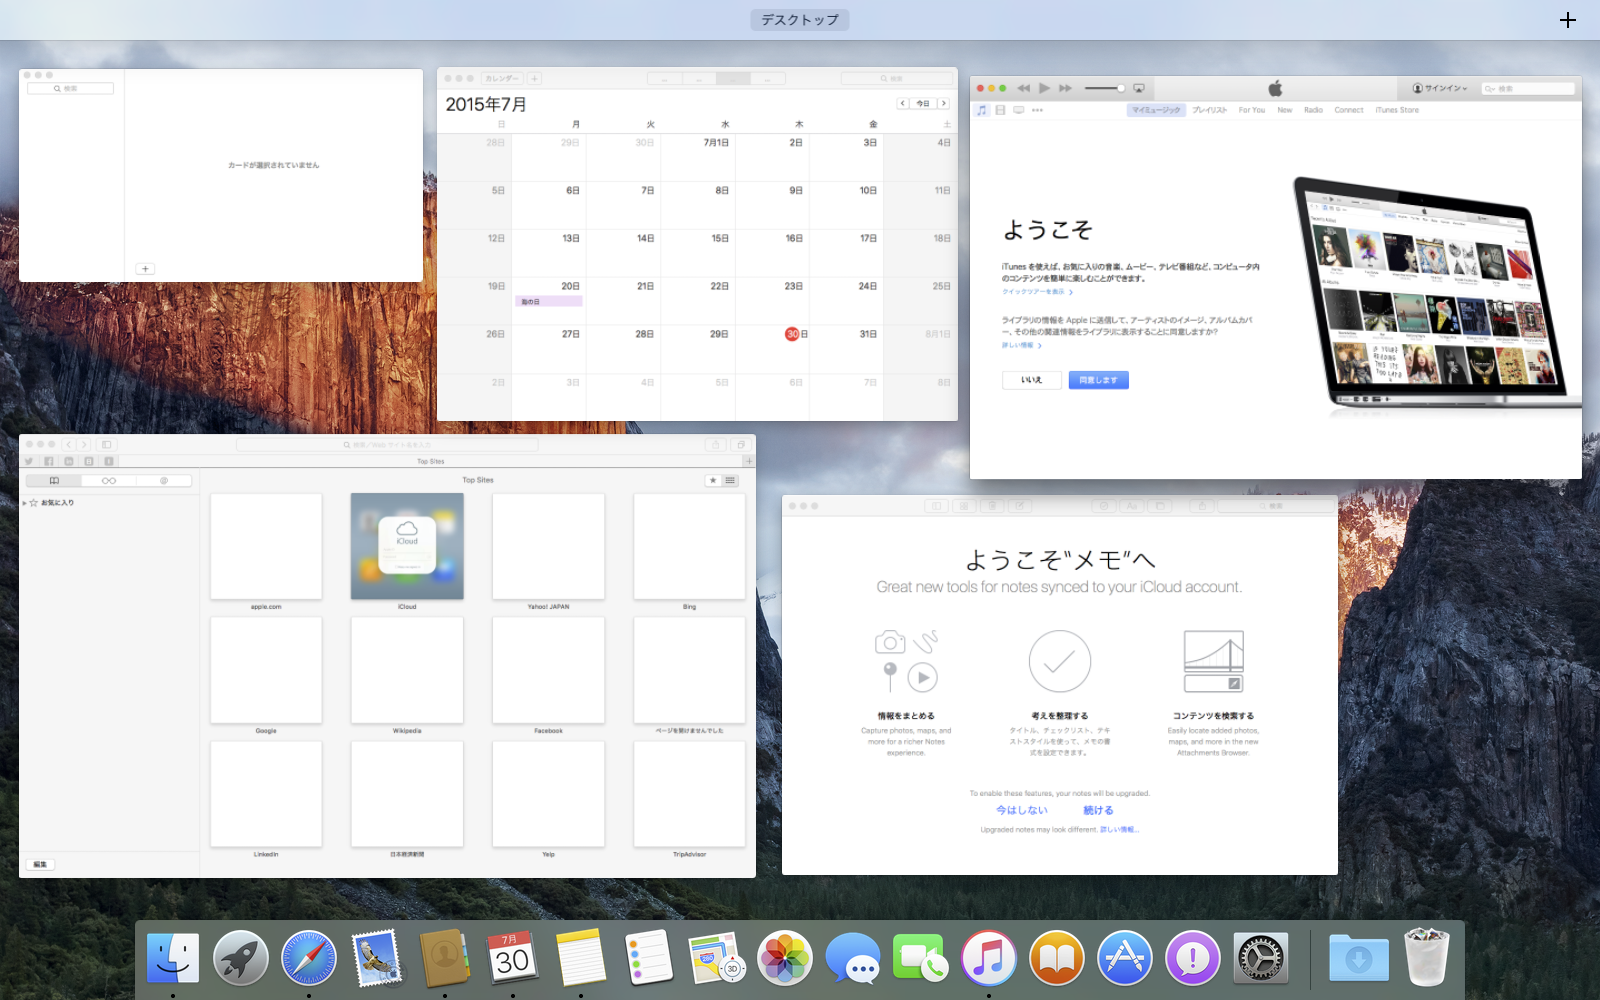Switch to the マイミュージック tab in iTunes
The width and height of the screenshot is (1600, 1000).
click(1156, 110)
